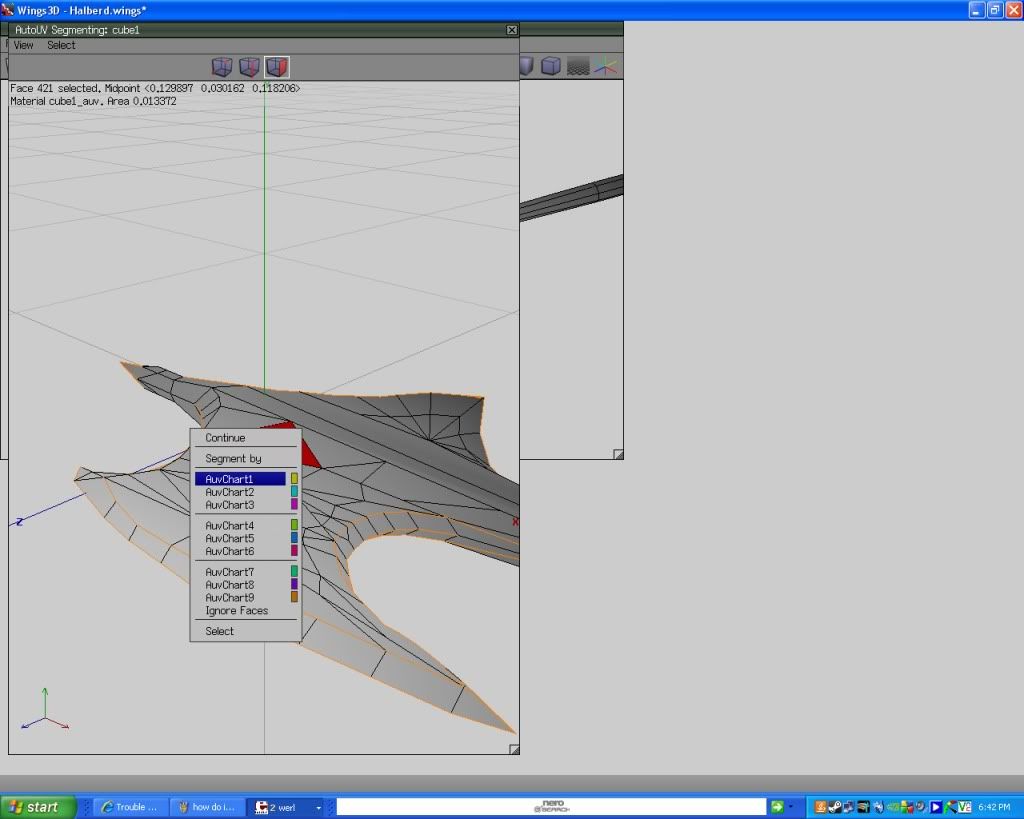The image size is (1024, 819).
Task: Click inside the Nero search field
Action: (x=550, y=806)
